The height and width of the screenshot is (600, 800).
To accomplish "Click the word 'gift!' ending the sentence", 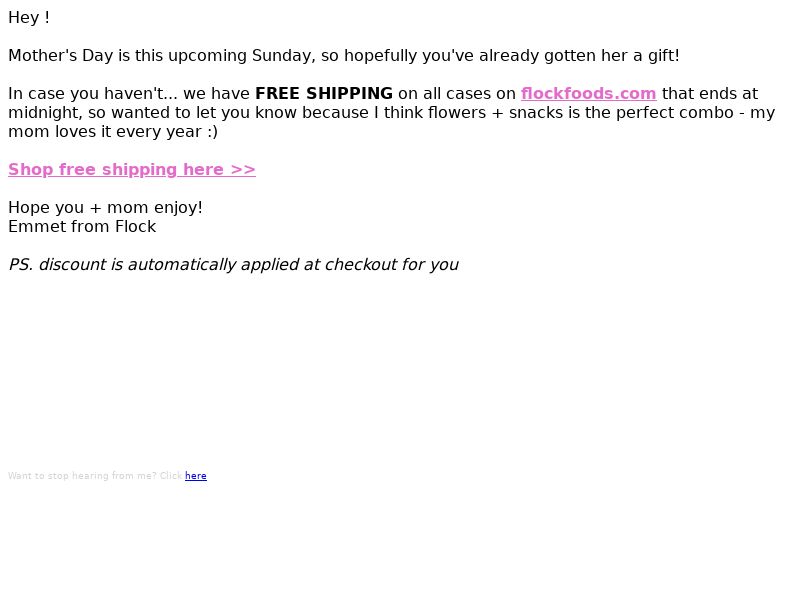I will coord(663,56).
